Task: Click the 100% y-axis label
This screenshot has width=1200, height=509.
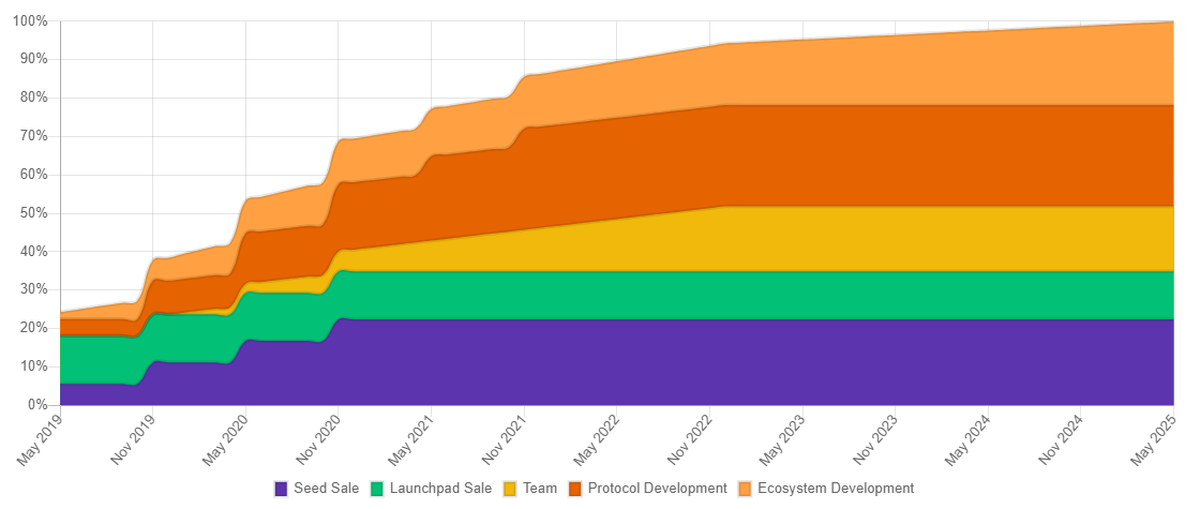Action: tap(30, 21)
